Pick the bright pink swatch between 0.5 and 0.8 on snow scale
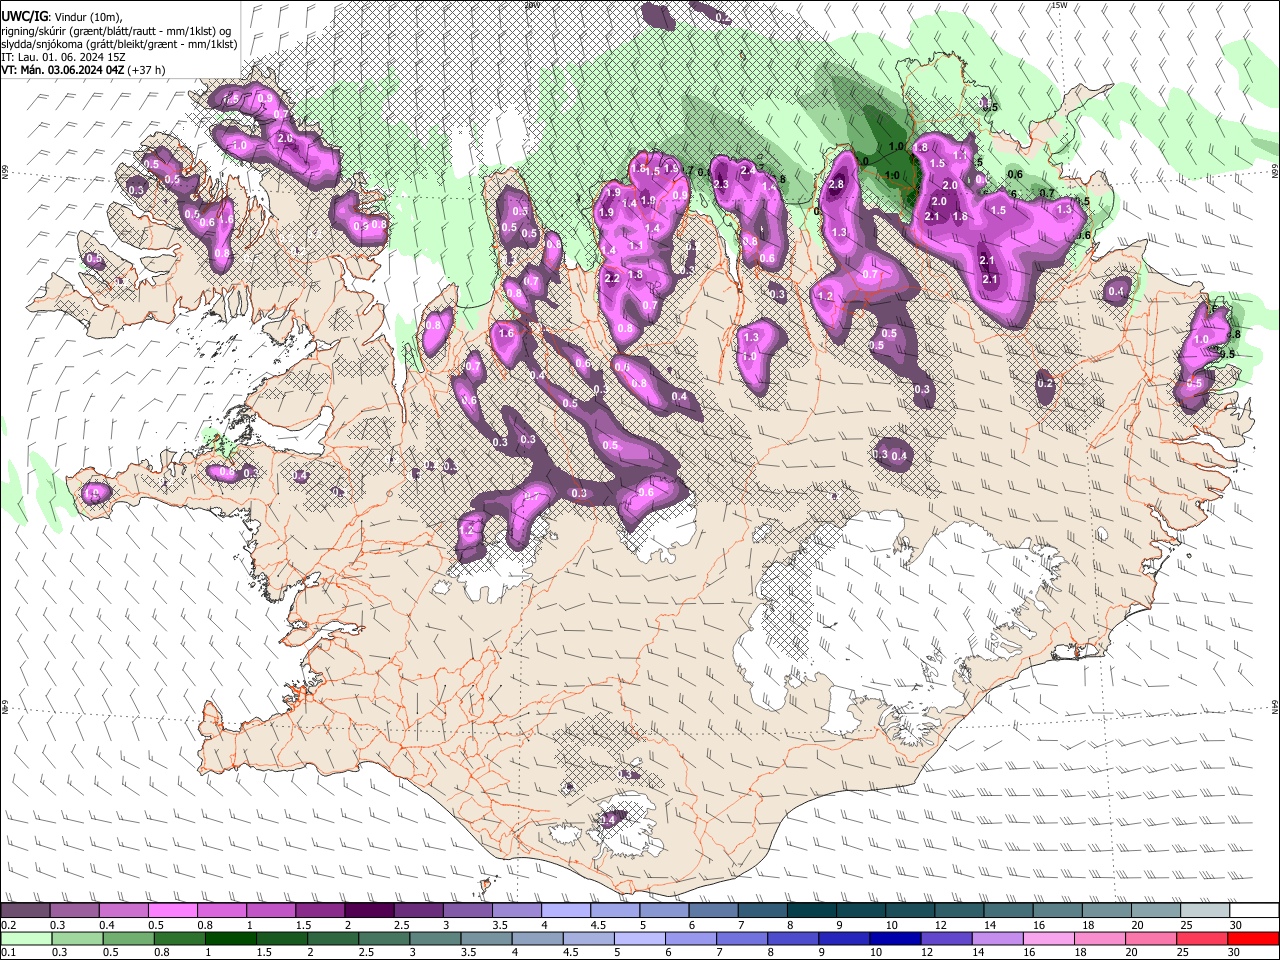The width and height of the screenshot is (1280, 960). pos(172,911)
